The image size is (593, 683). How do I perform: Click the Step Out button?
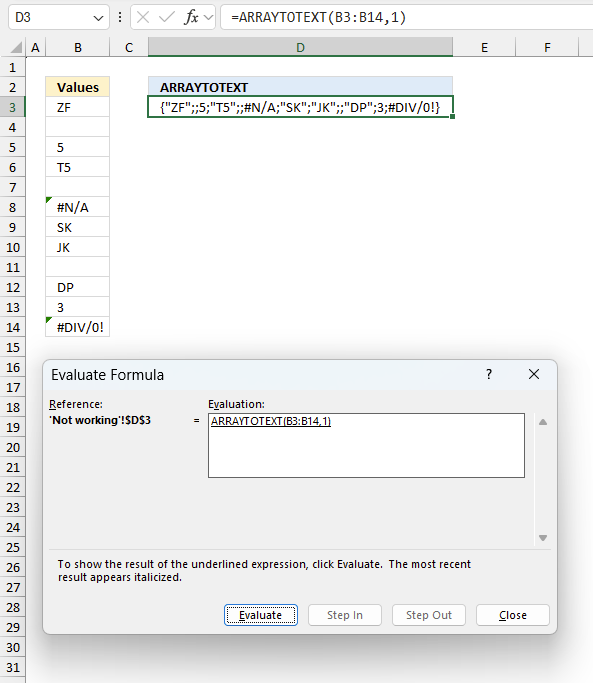point(429,615)
